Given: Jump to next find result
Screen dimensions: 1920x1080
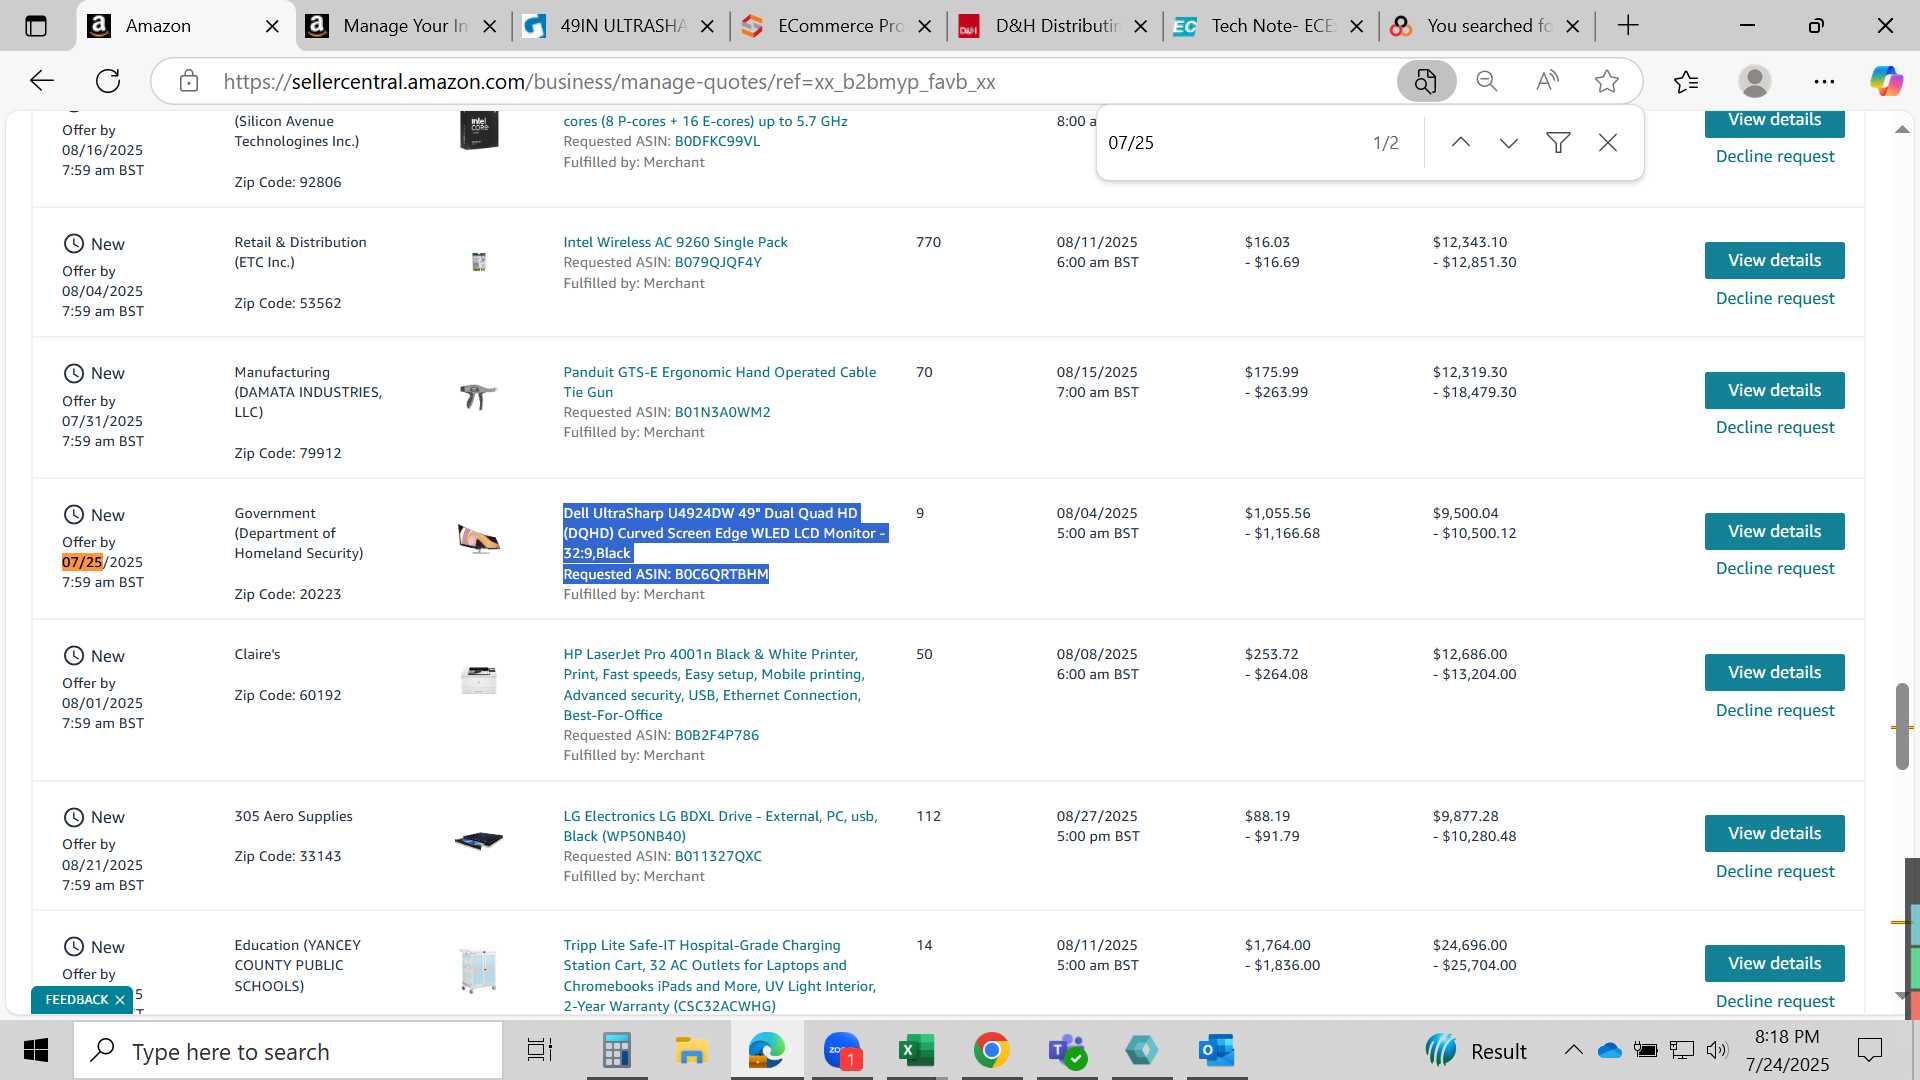Looking at the screenshot, I should click(x=1509, y=143).
